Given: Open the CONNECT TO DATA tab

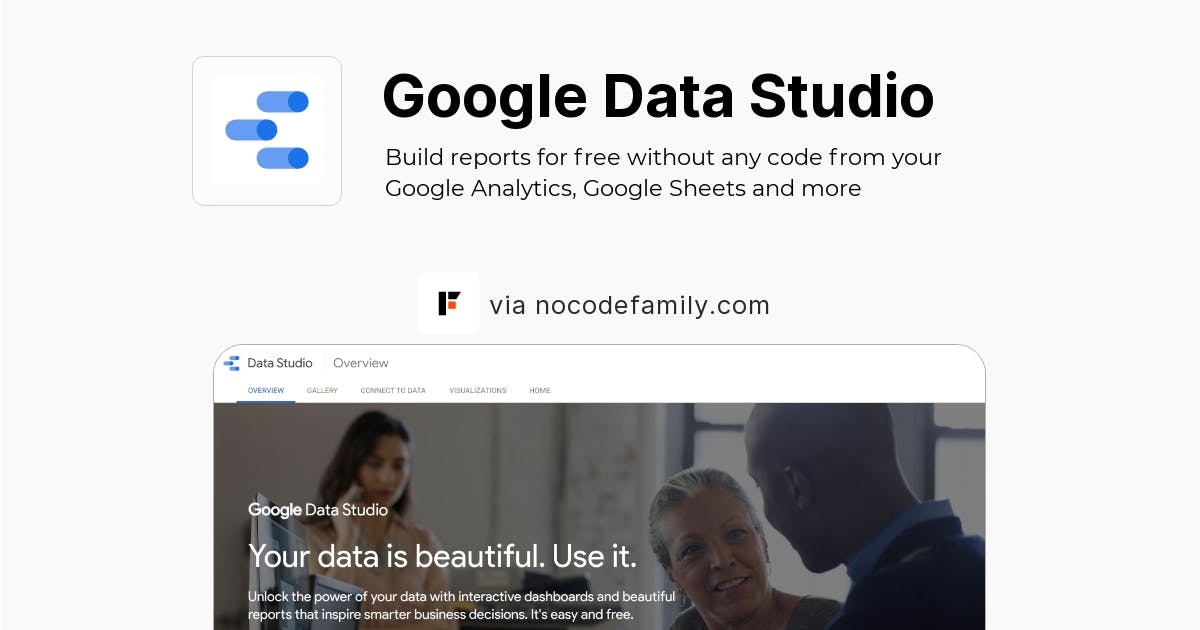Looking at the screenshot, I should (393, 390).
